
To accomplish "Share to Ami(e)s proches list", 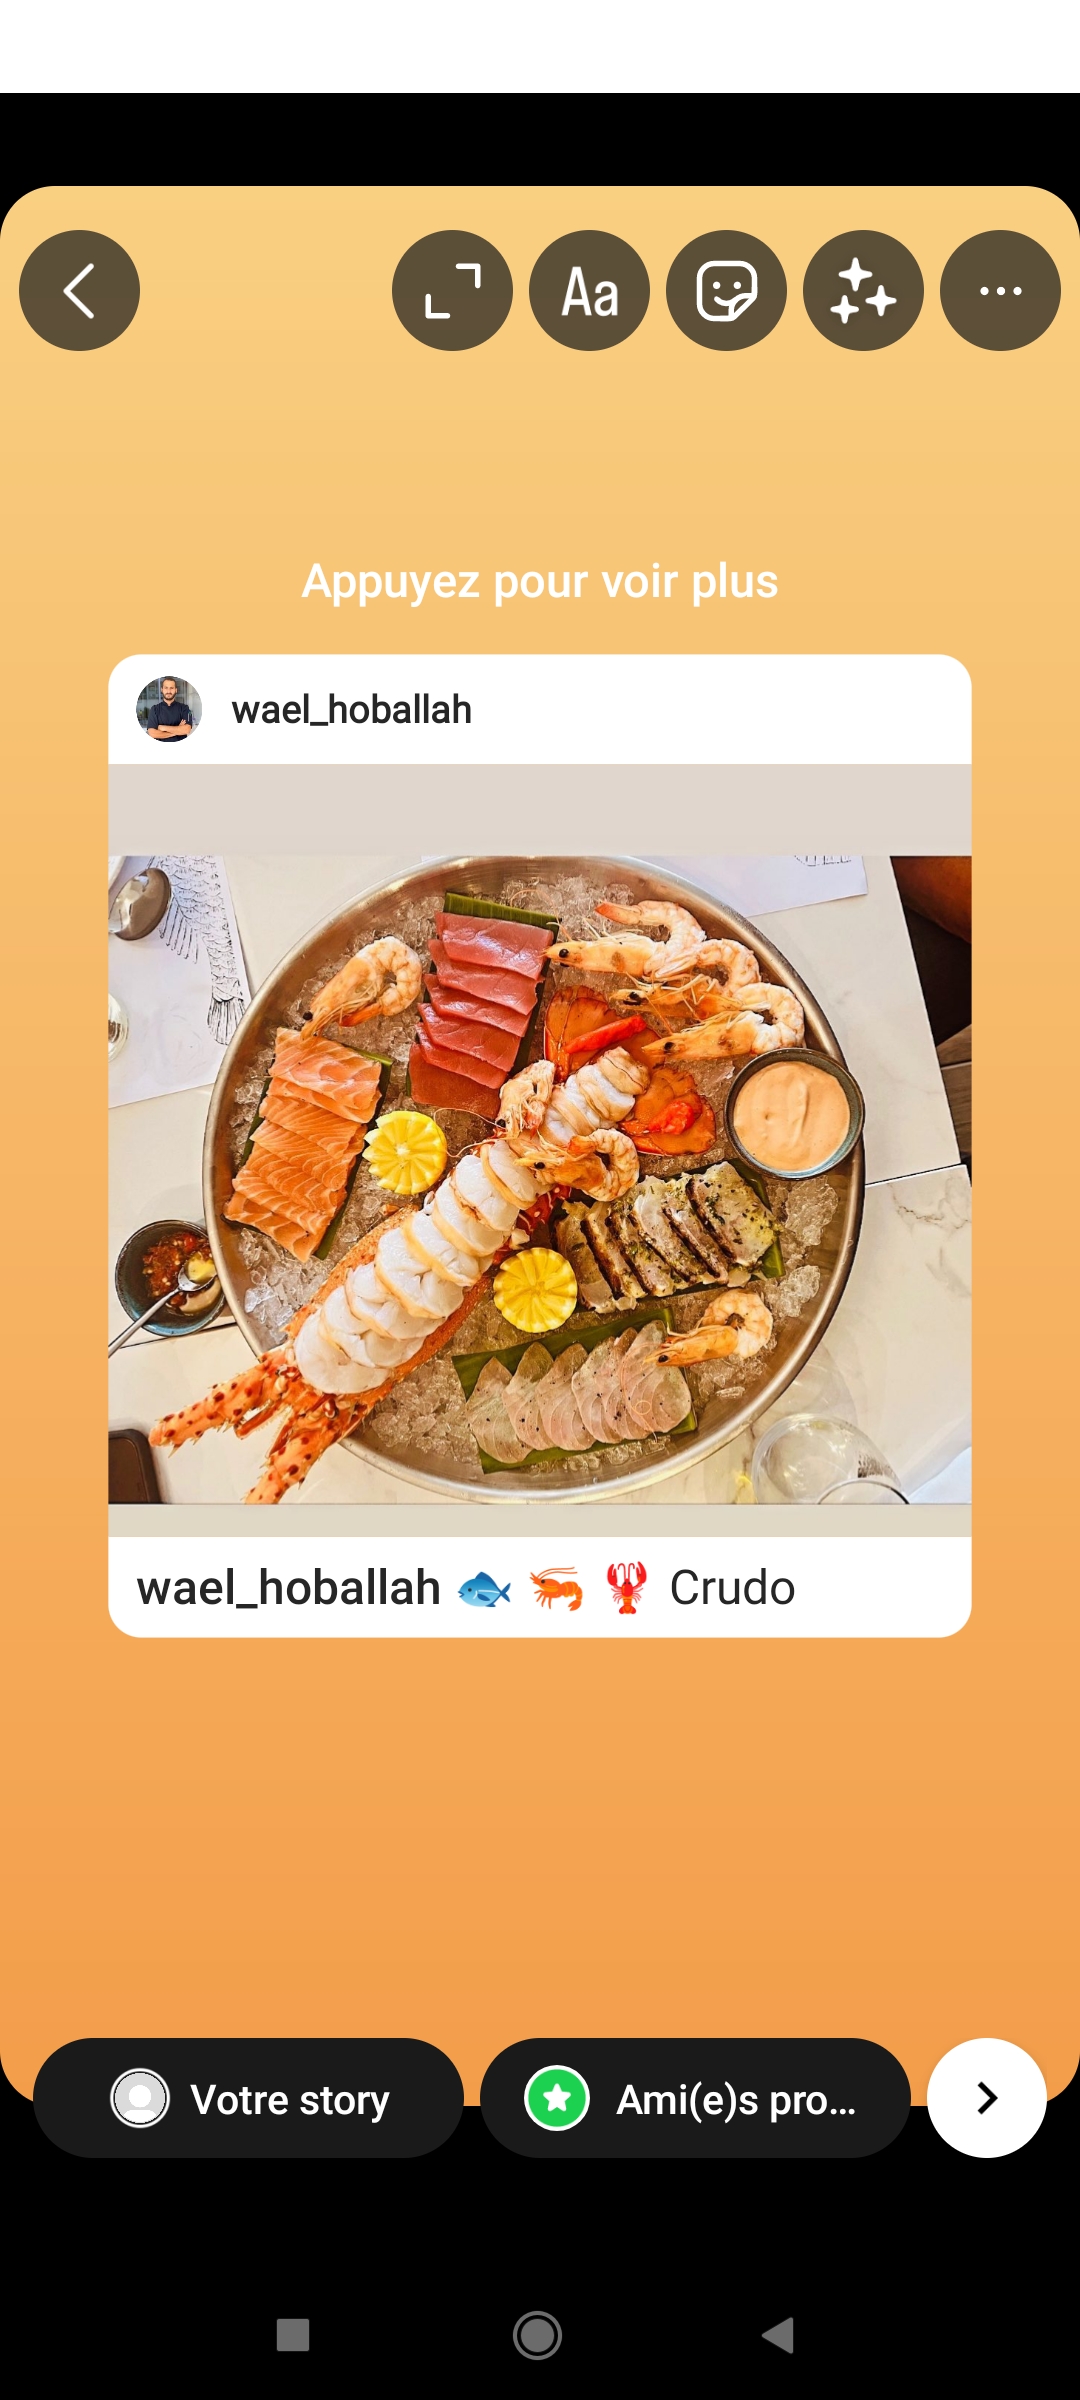I will point(695,2098).
